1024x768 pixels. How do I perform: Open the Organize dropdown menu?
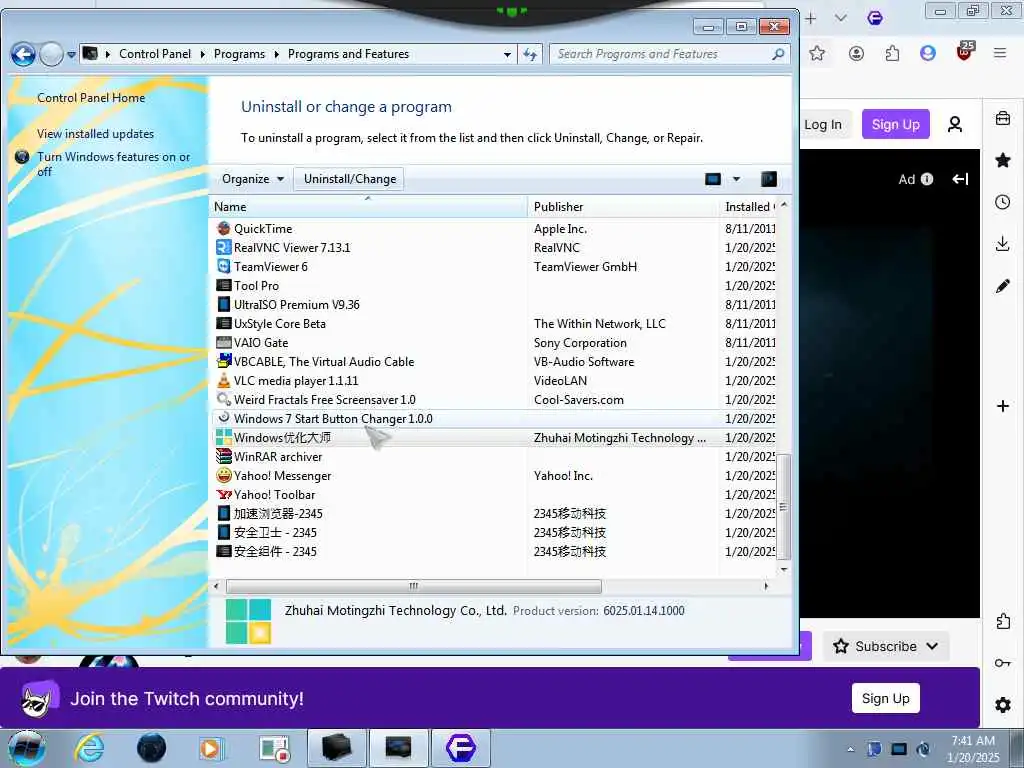252,179
